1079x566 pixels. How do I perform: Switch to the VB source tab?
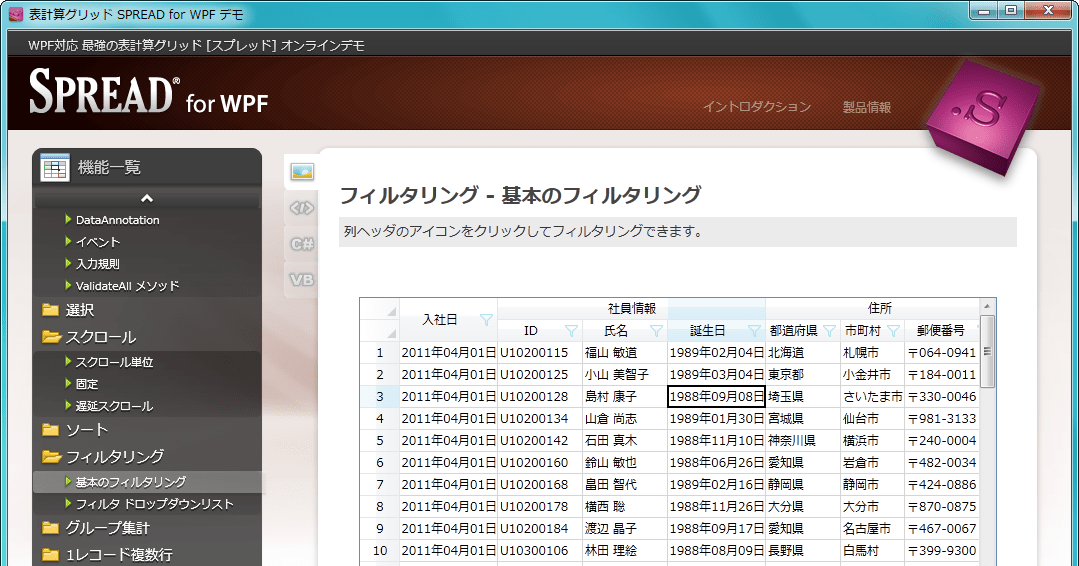tap(302, 280)
